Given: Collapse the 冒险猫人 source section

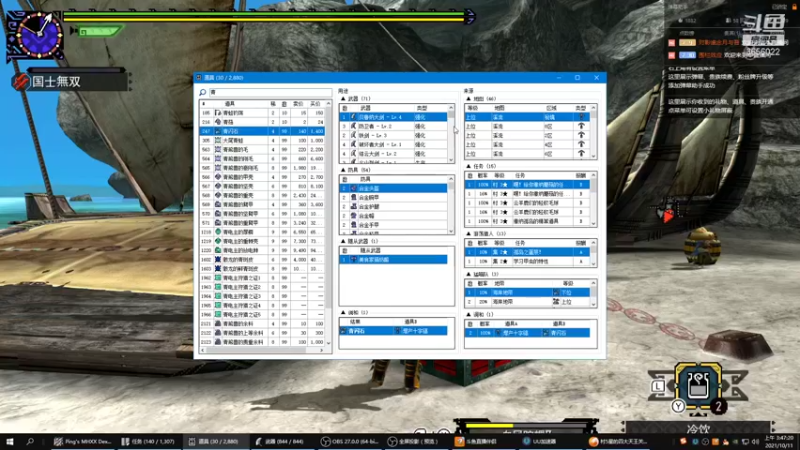Looking at the screenshot, I should (x=468, y=234).
